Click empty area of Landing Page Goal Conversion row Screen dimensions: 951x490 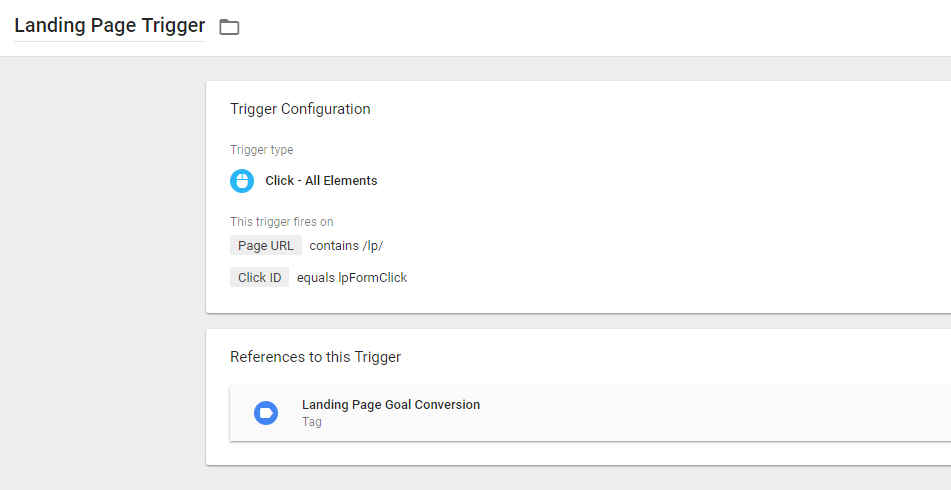(x=697, y=413)
